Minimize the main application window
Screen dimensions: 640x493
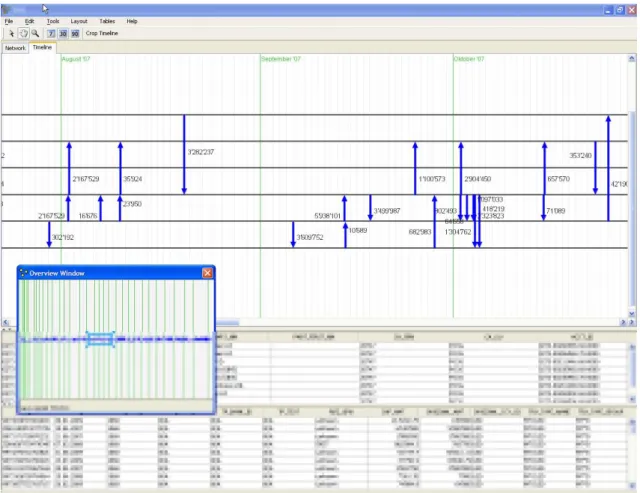pyautogui.click(x=608, y=10)
